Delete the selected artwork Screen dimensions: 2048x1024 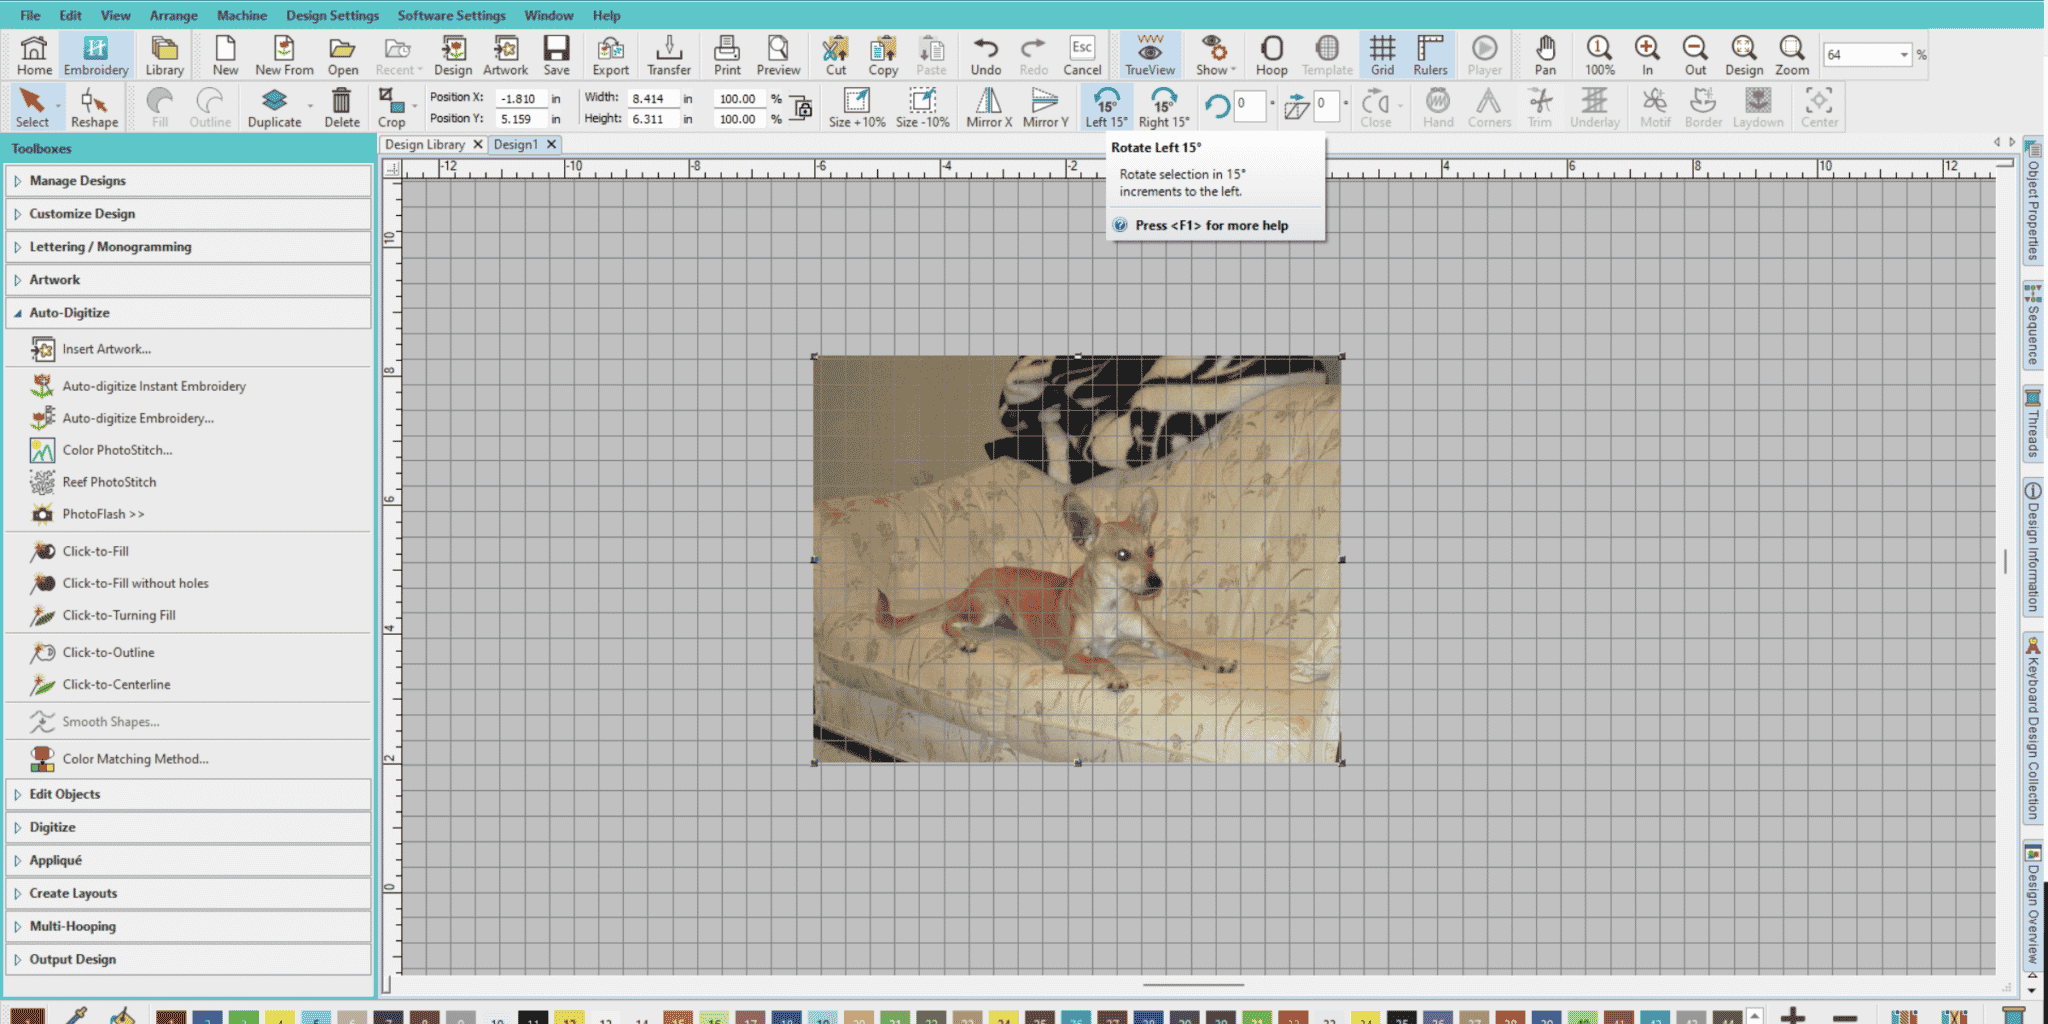[x=341, y=107]
